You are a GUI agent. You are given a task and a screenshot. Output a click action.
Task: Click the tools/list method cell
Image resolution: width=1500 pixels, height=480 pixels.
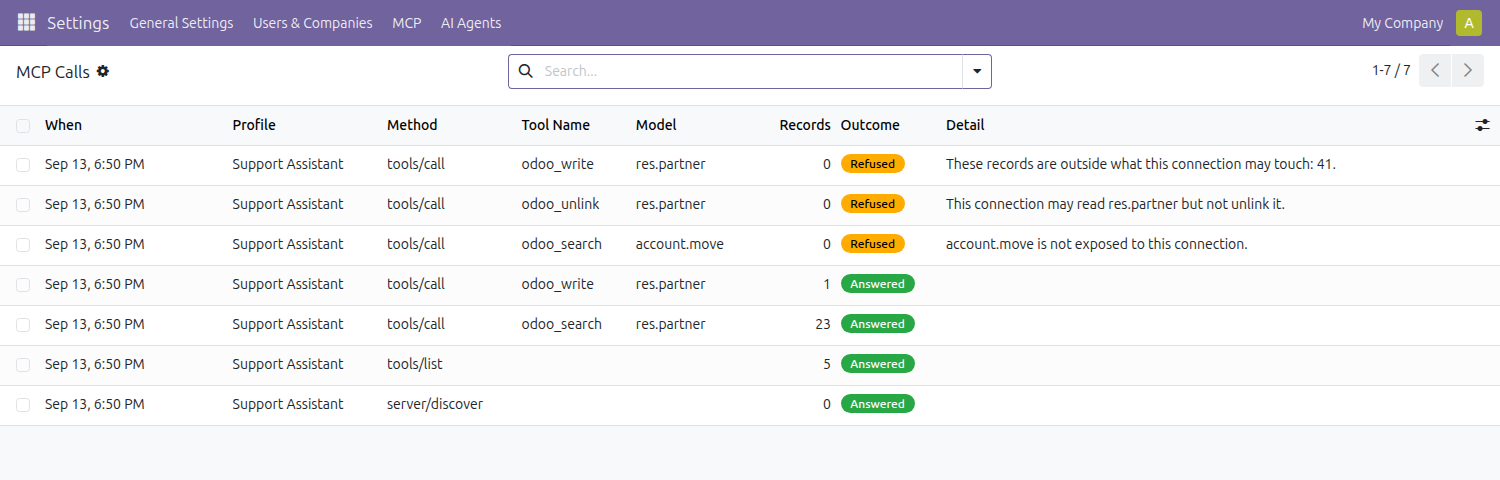(x=415, y=364)
